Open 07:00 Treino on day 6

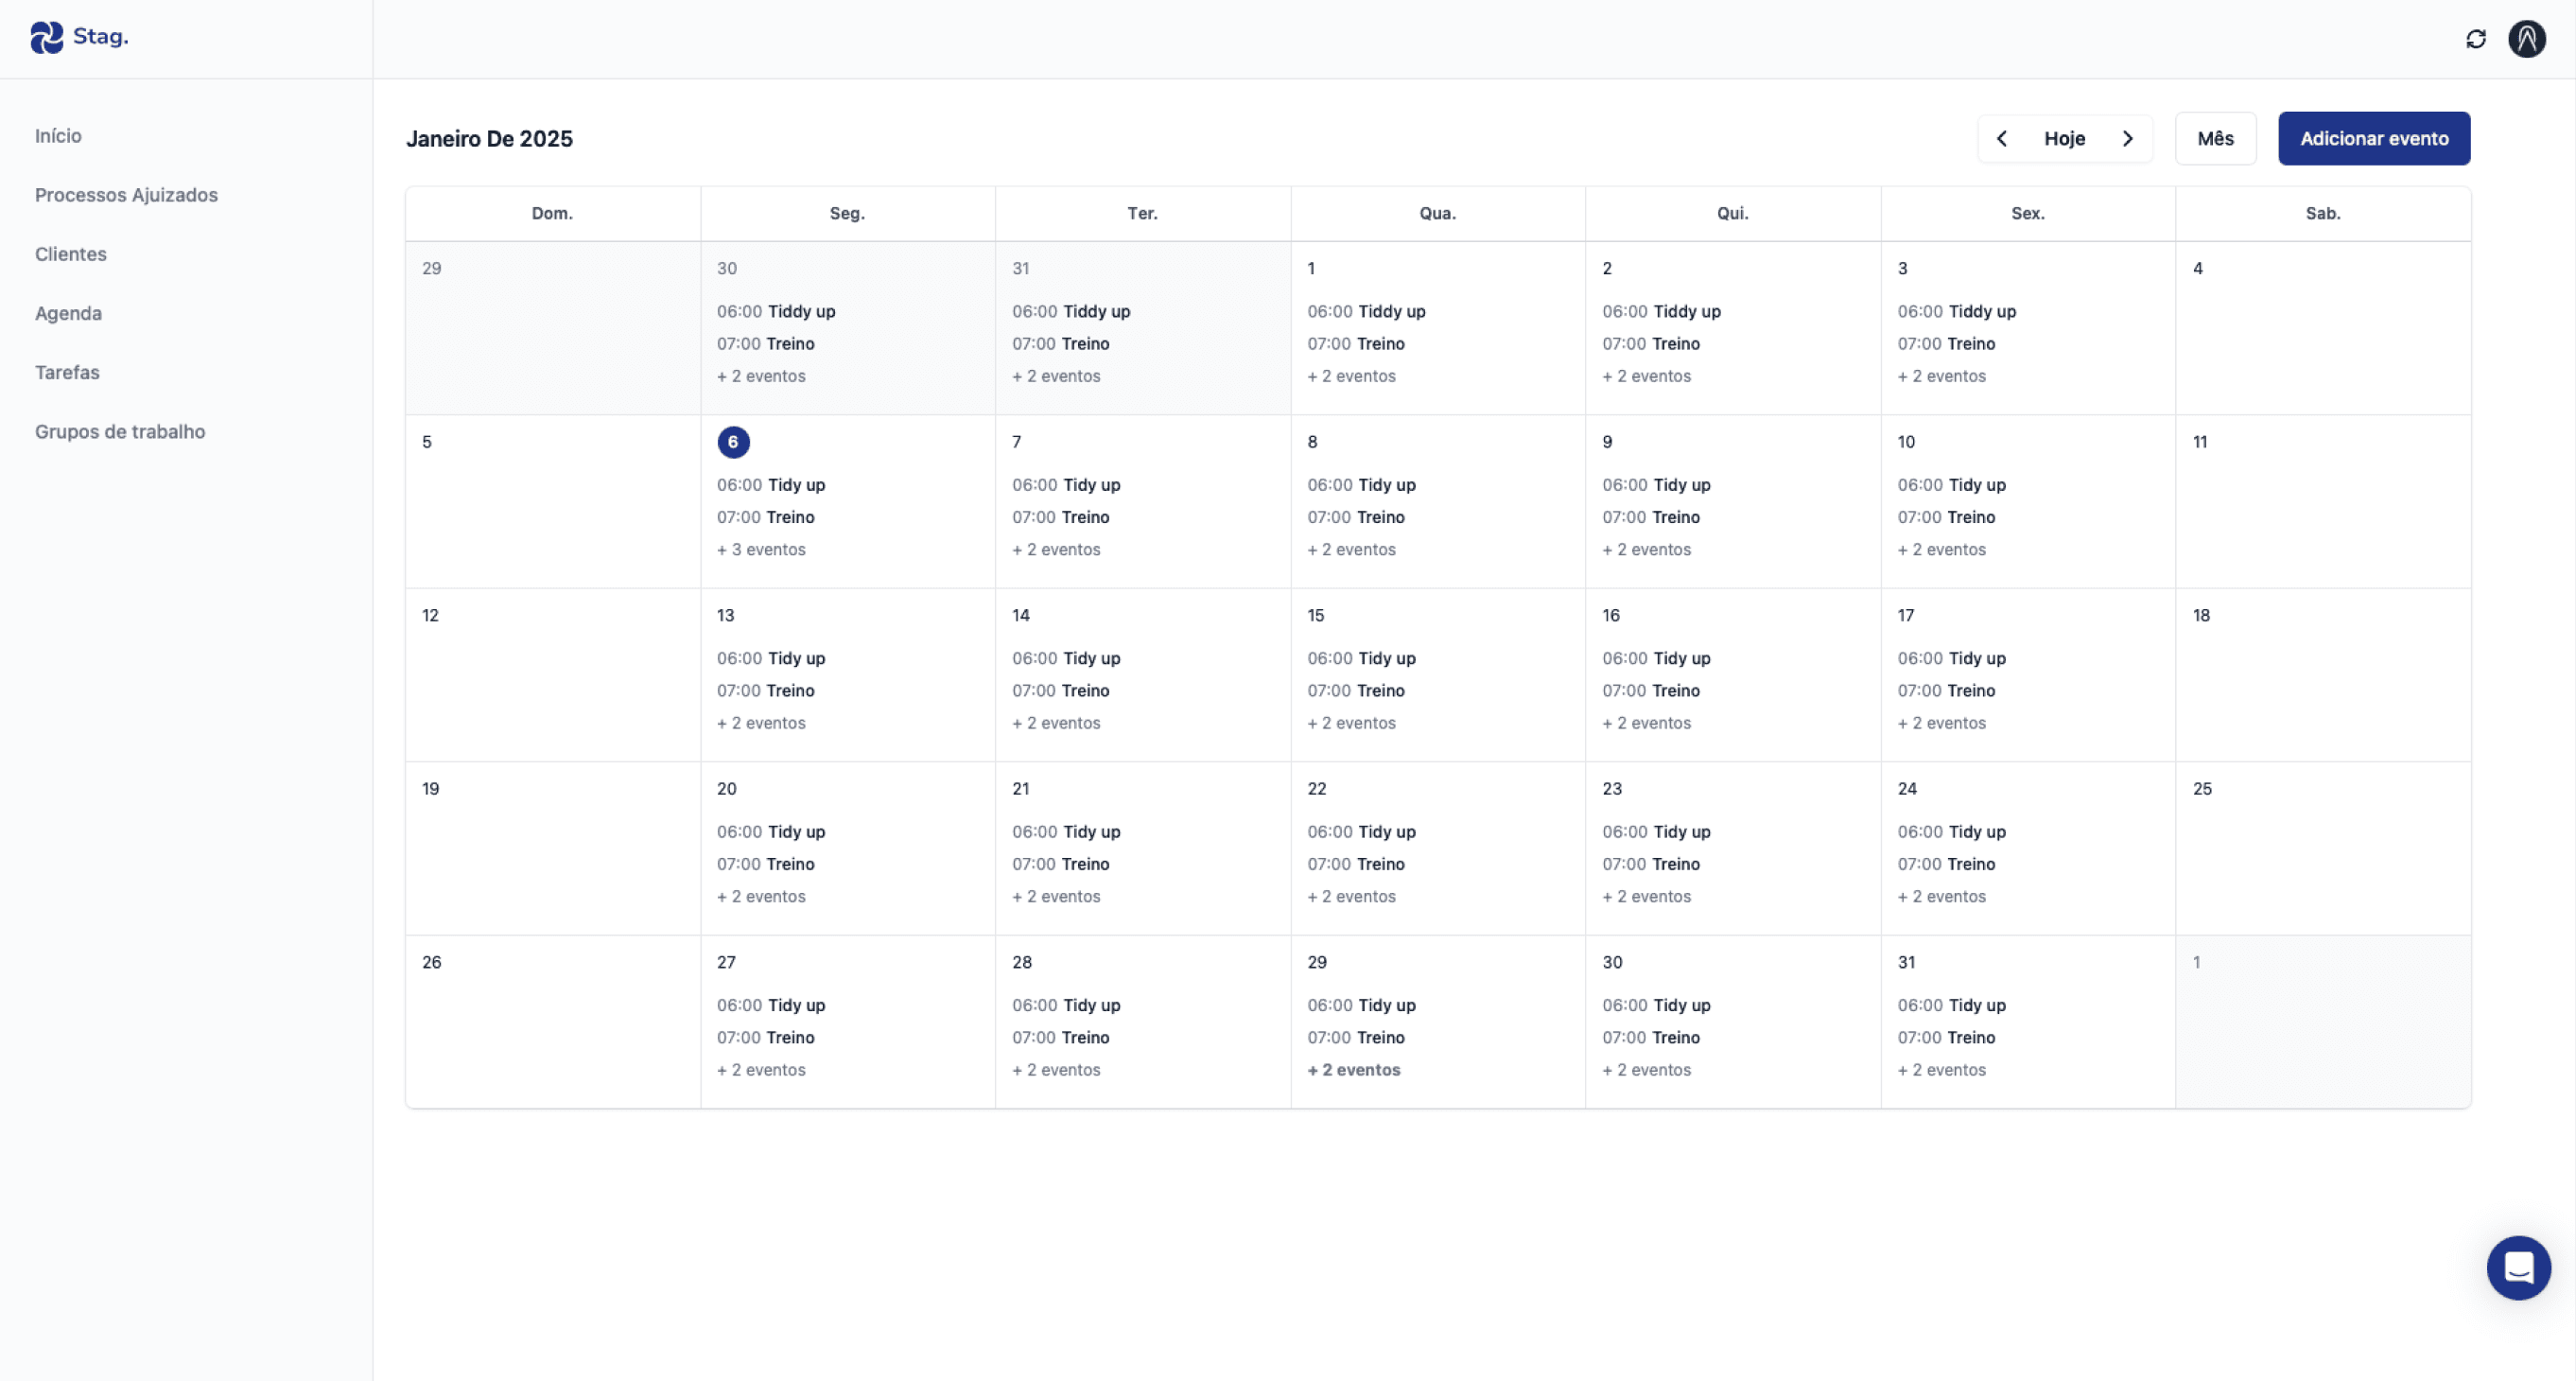click(x=765, y=517)
